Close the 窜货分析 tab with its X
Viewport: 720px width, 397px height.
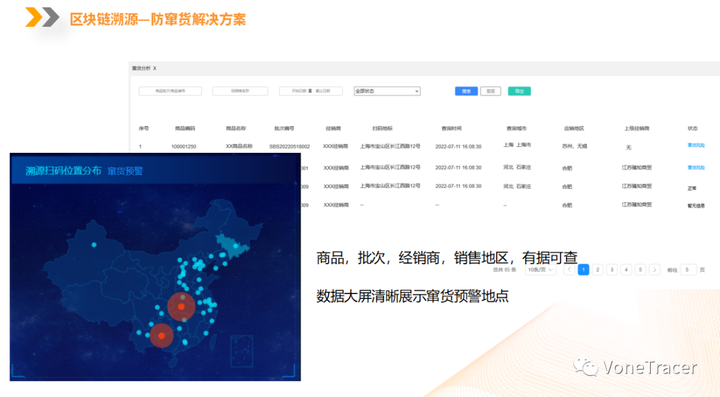click(x=155, y=68)
